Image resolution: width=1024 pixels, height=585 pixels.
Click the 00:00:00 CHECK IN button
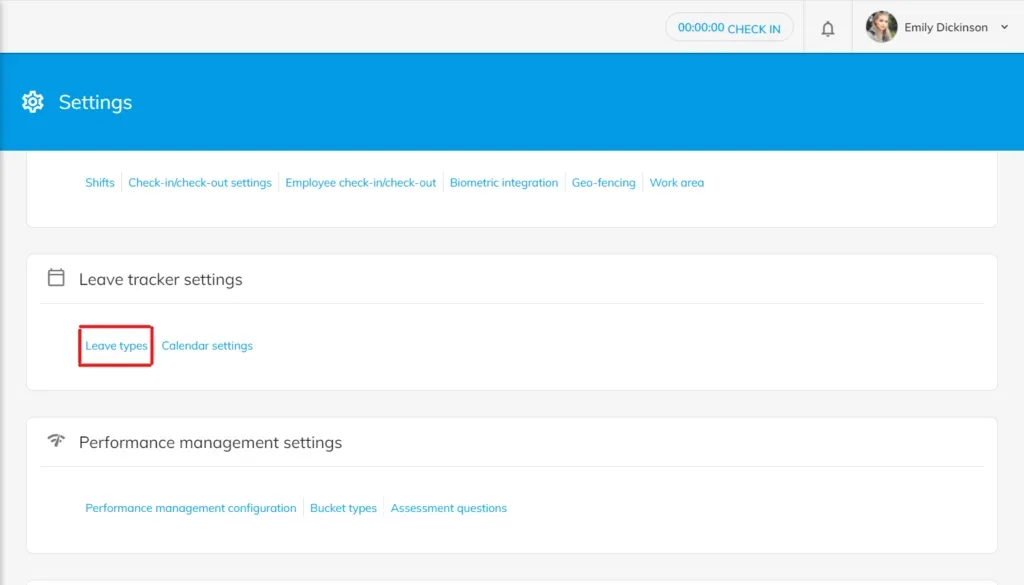pos(729,27)
